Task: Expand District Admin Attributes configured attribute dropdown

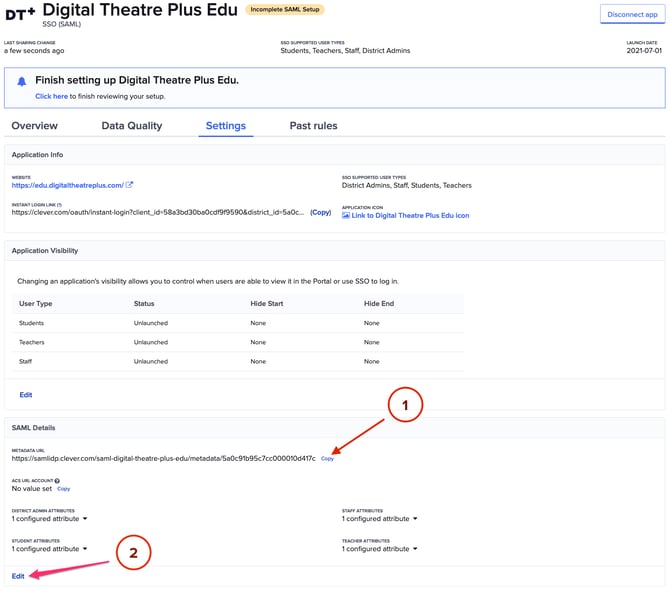Action: point(49,519)
